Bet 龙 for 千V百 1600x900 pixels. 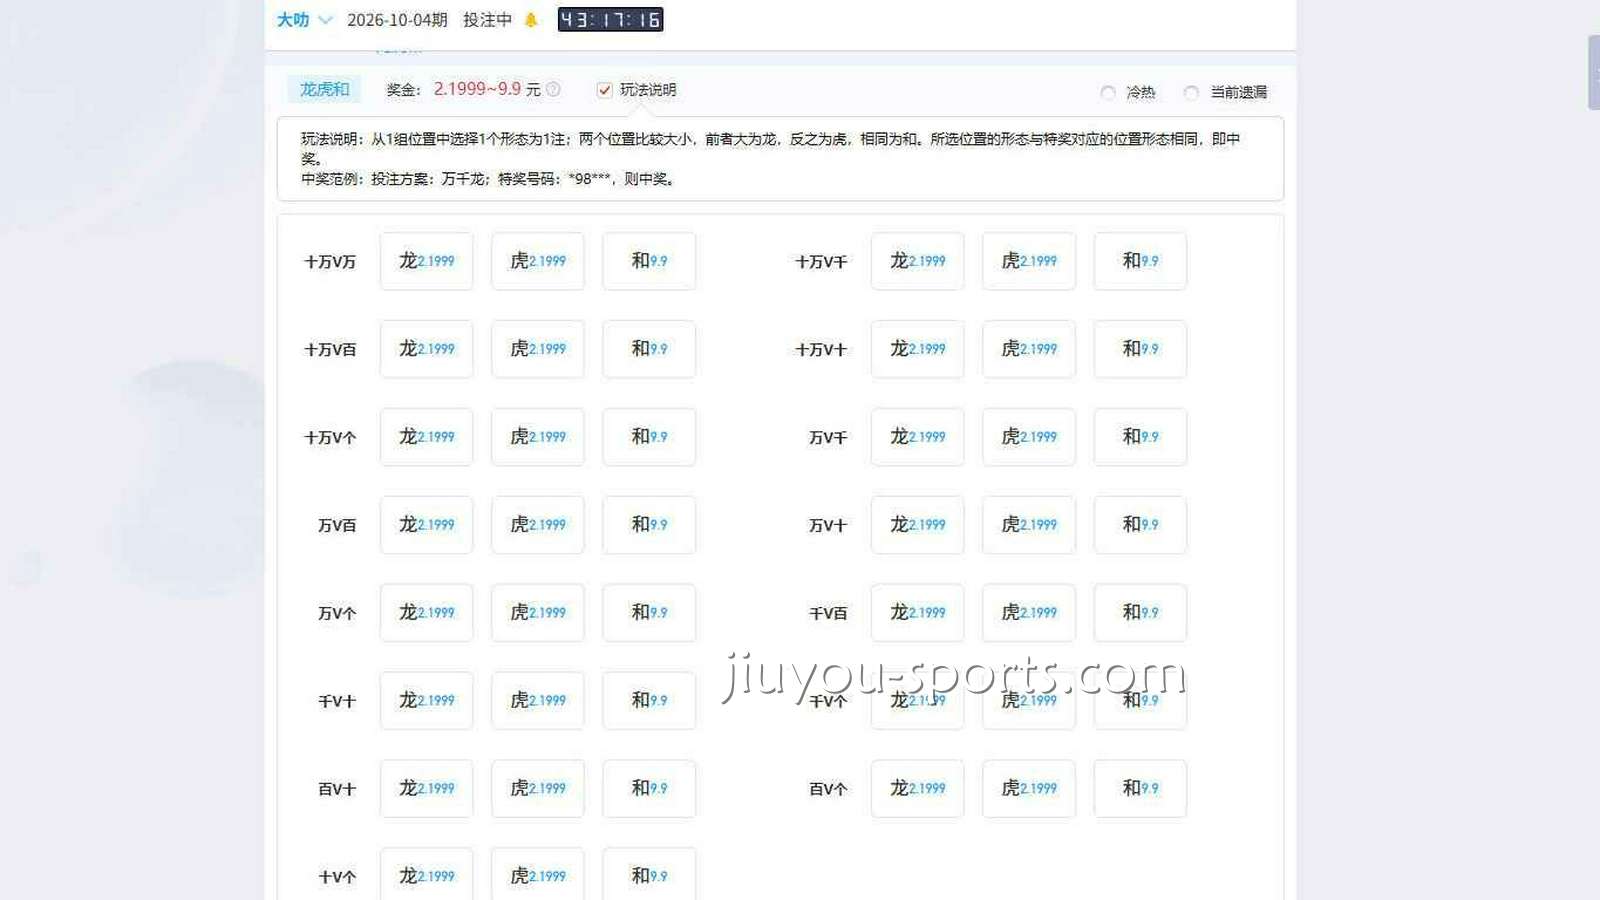[x=917, y=613]
